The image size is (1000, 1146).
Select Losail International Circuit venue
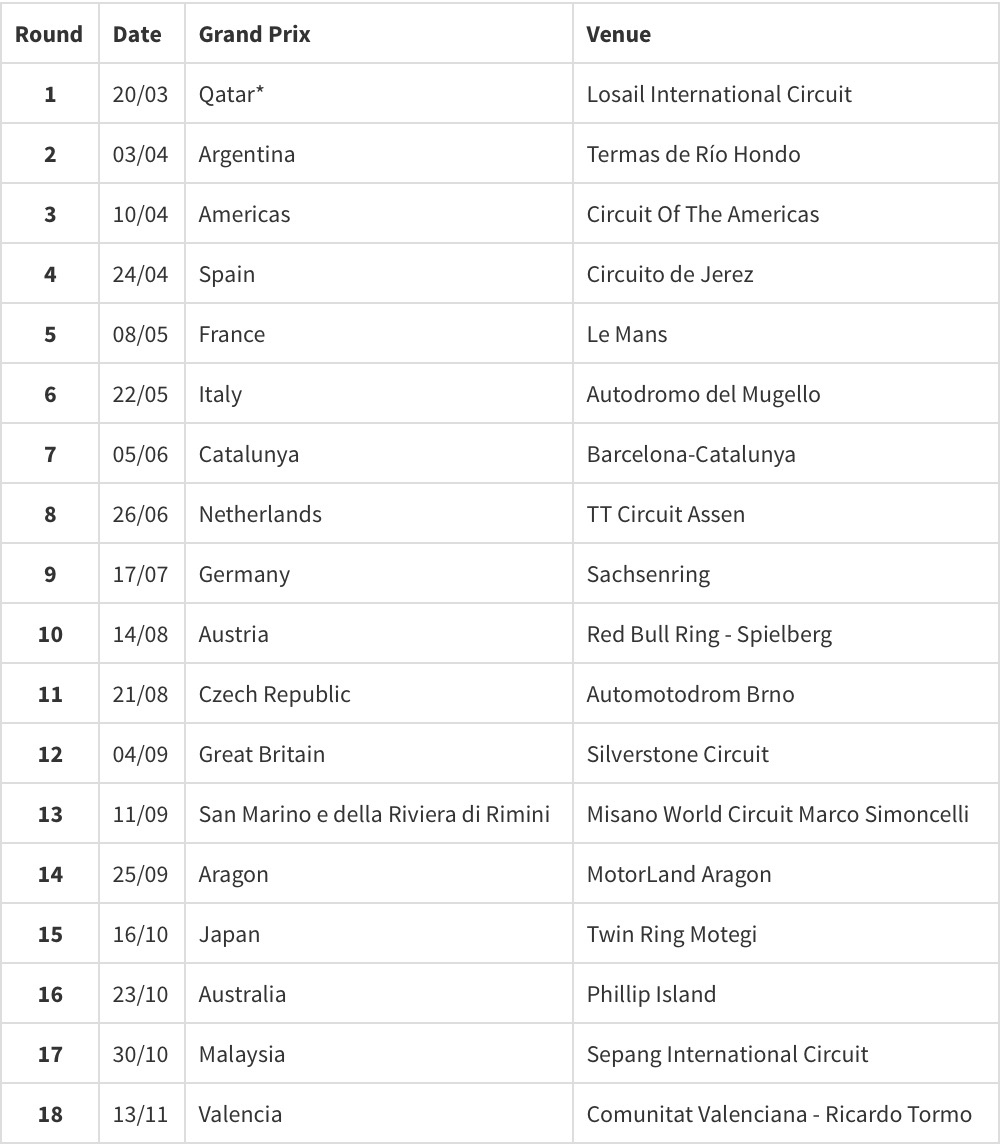[x=719, y=94]
